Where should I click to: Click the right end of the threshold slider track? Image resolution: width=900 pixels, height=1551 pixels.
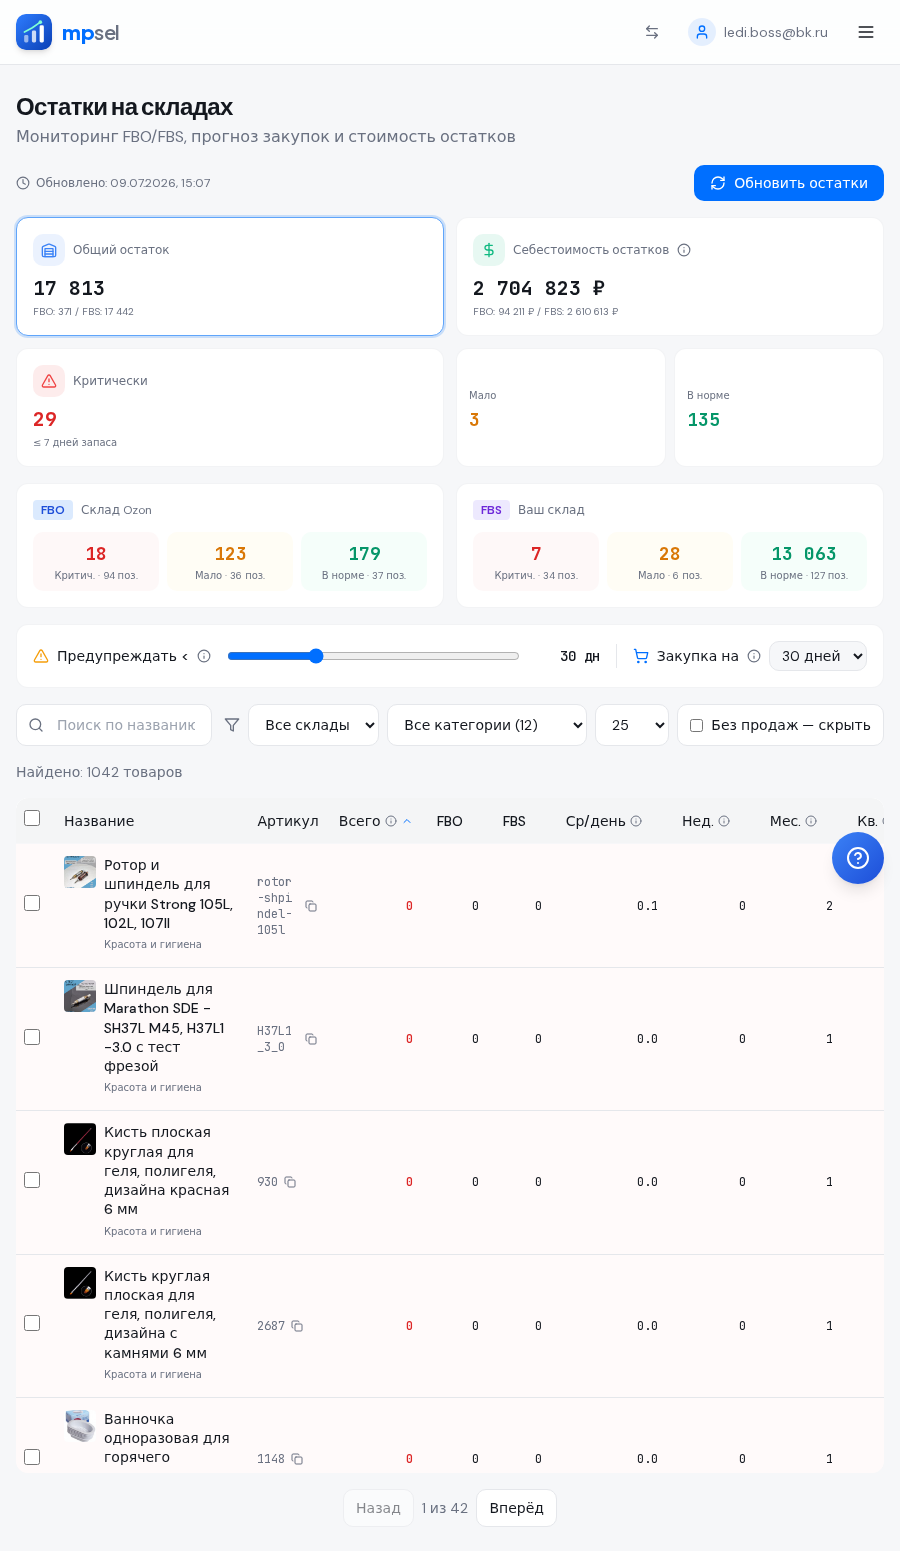pos(516,656)
